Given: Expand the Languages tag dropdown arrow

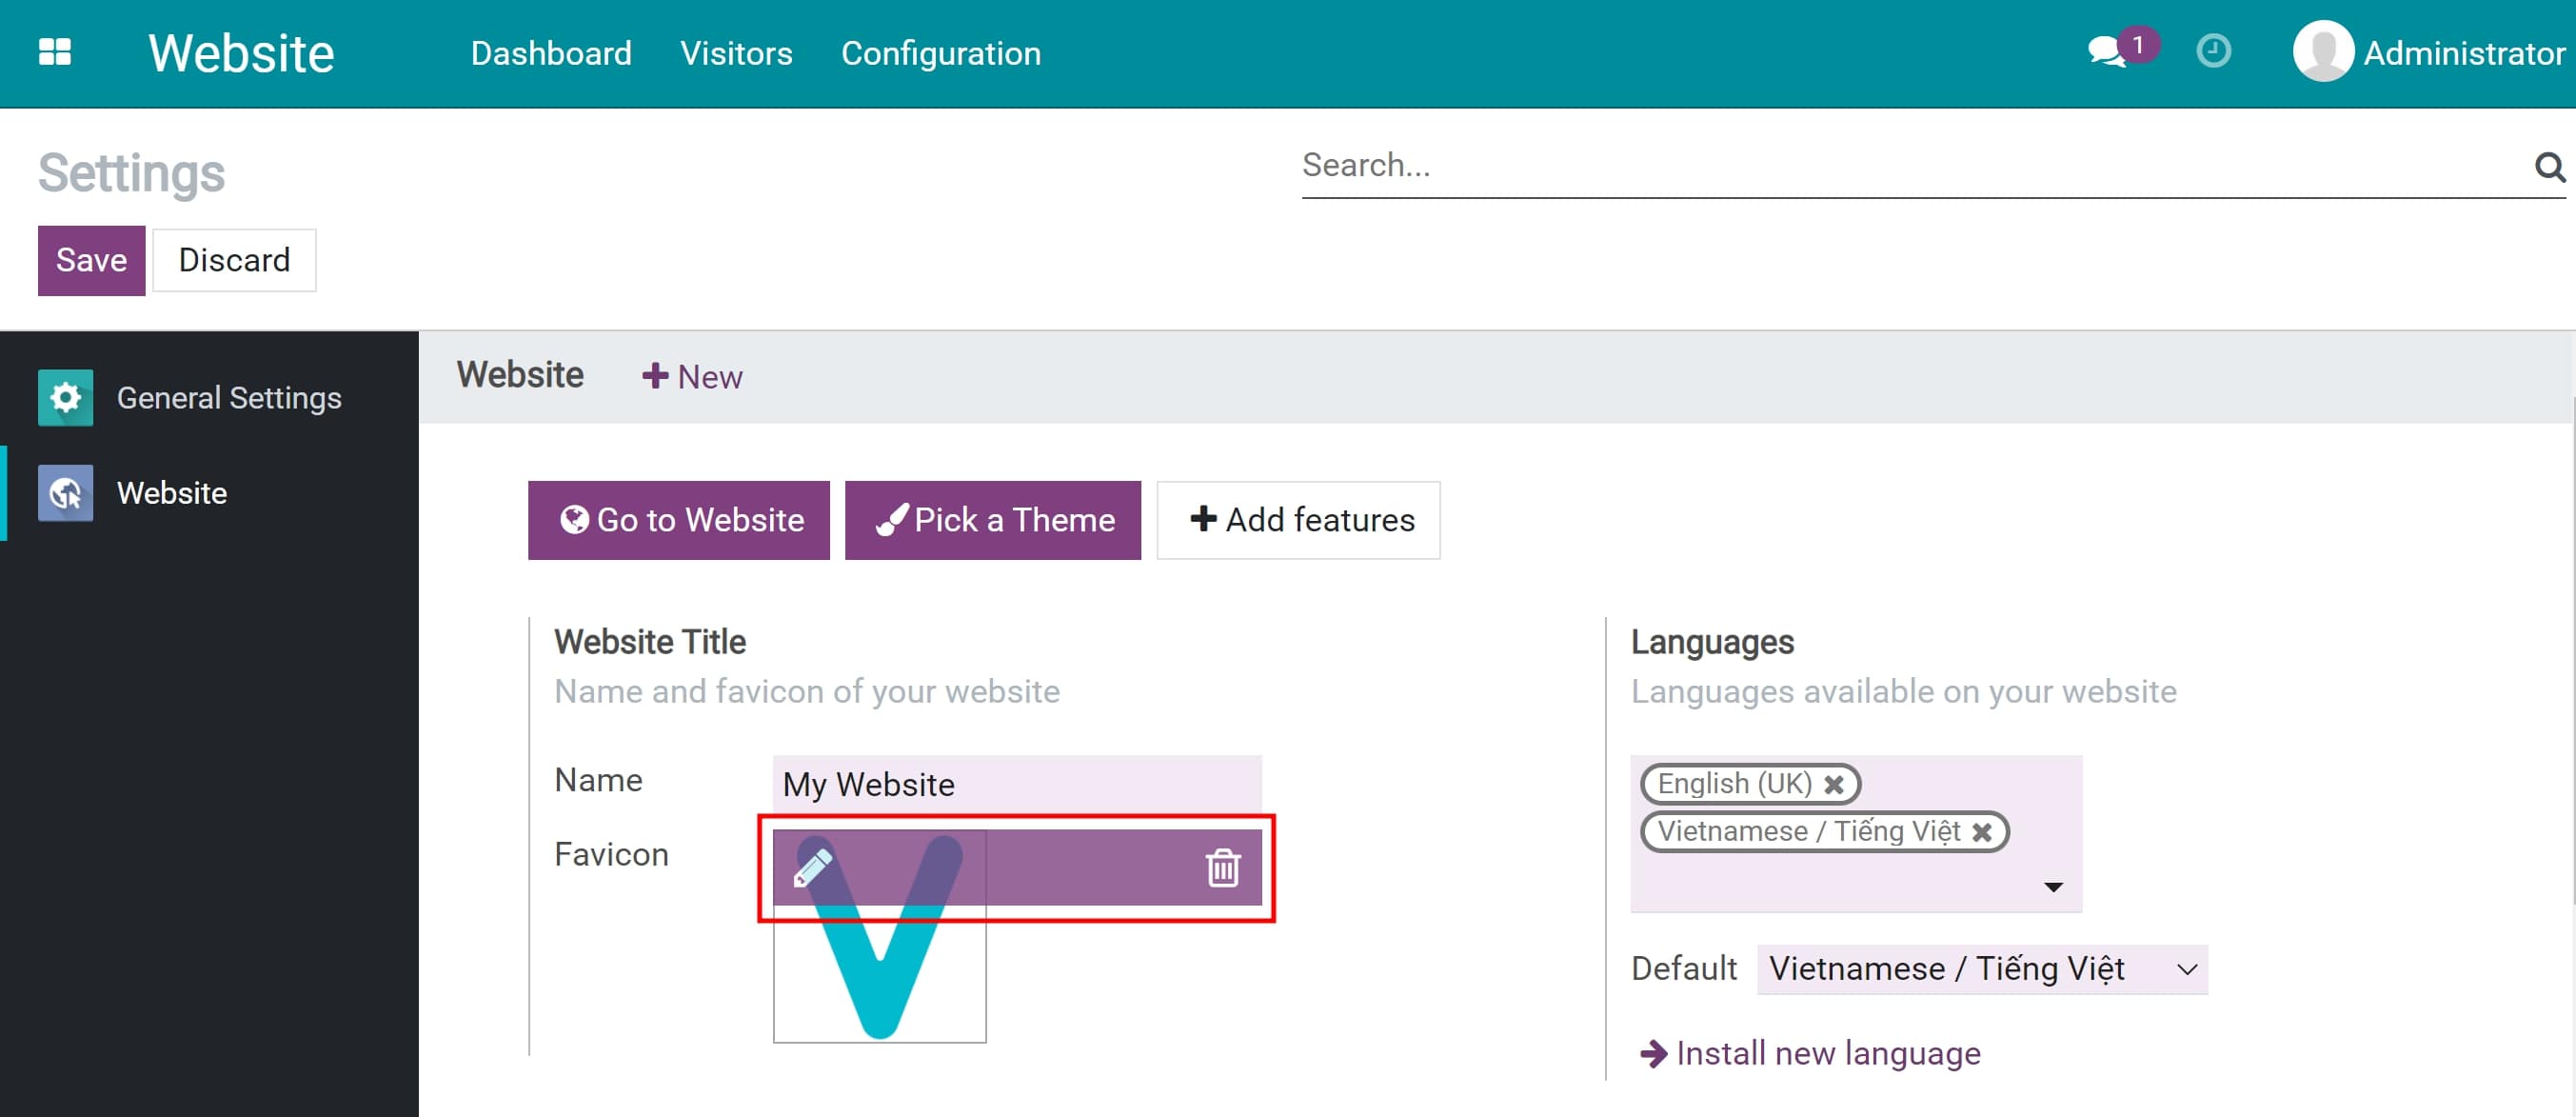Looking at the screenshot, I should [2053, 887].
